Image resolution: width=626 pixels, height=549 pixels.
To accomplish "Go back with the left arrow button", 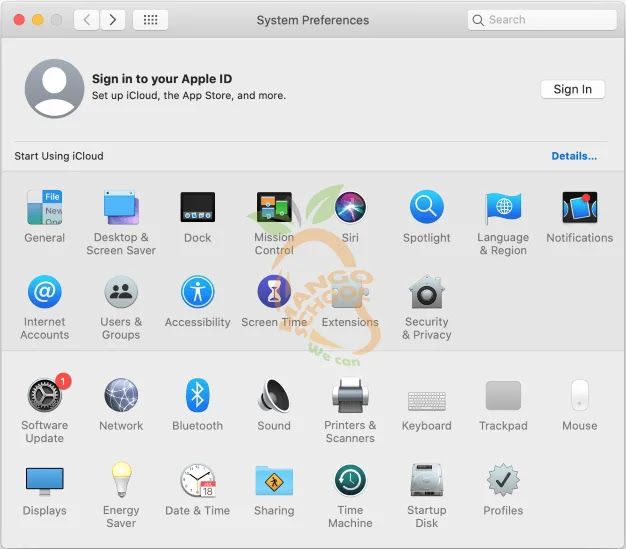I will pos(87,20).
